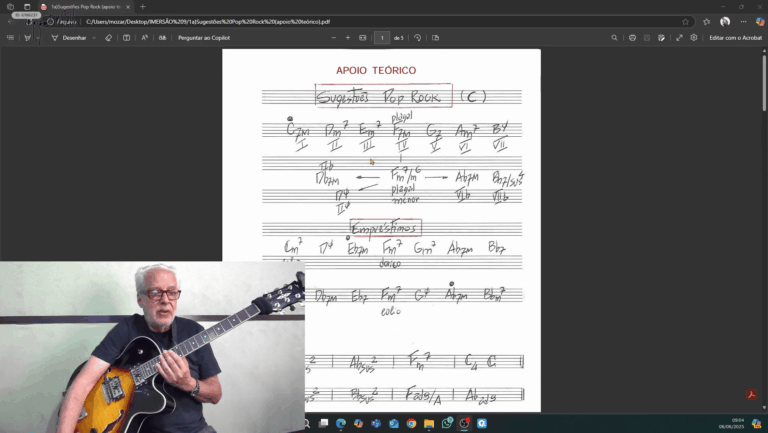768x433 pixels.
Task: Print the PDF document
Action: [x=632, y=38]
